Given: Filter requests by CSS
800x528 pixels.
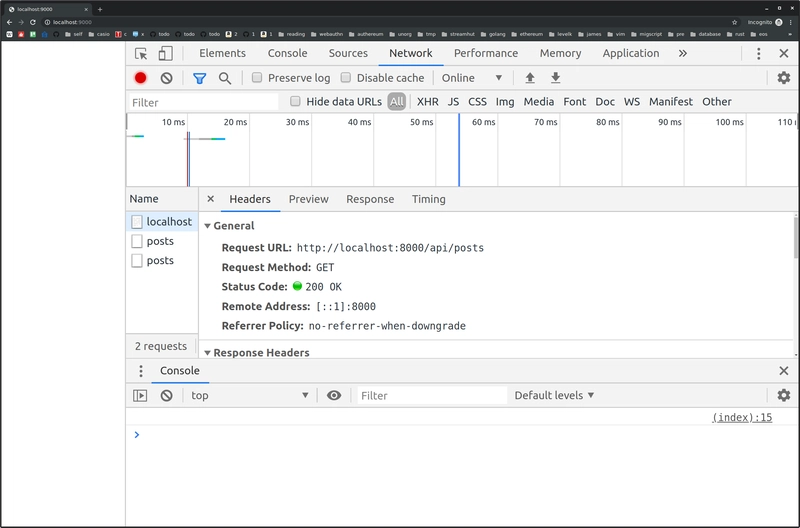Looking at the screenshot, I should pos(477,102).
